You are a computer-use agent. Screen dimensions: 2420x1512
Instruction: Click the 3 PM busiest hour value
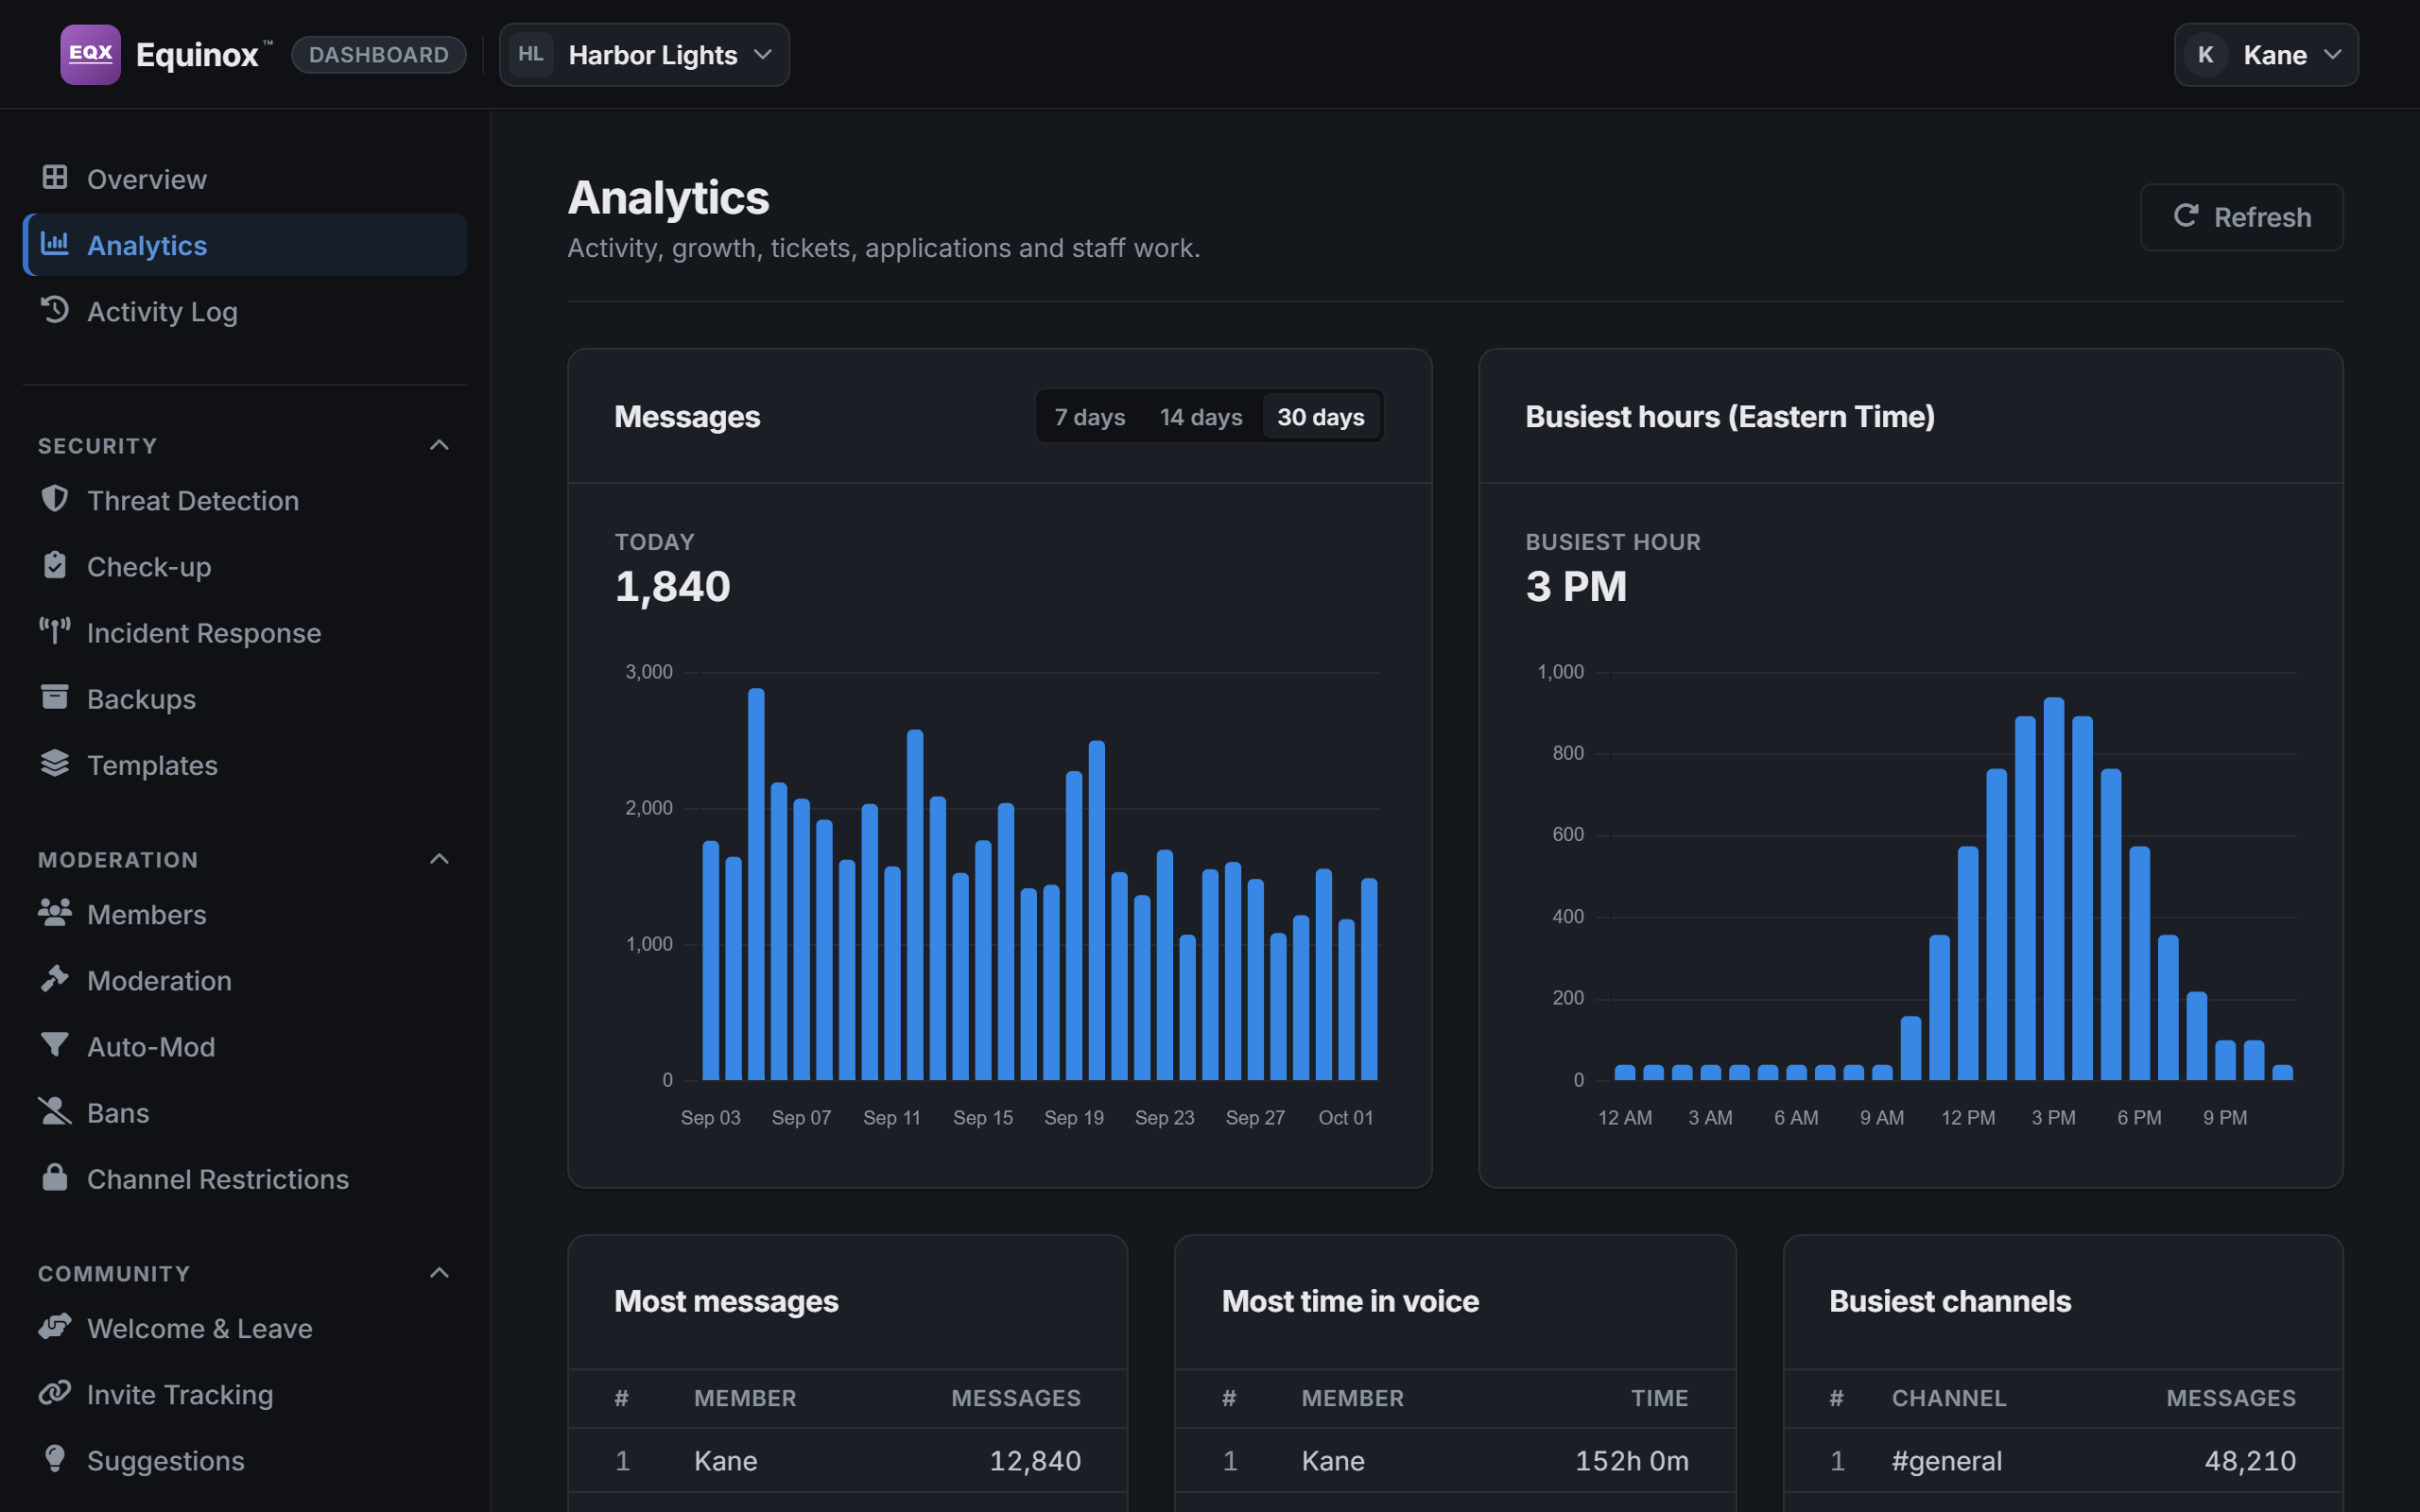[x=1576, y=586]
